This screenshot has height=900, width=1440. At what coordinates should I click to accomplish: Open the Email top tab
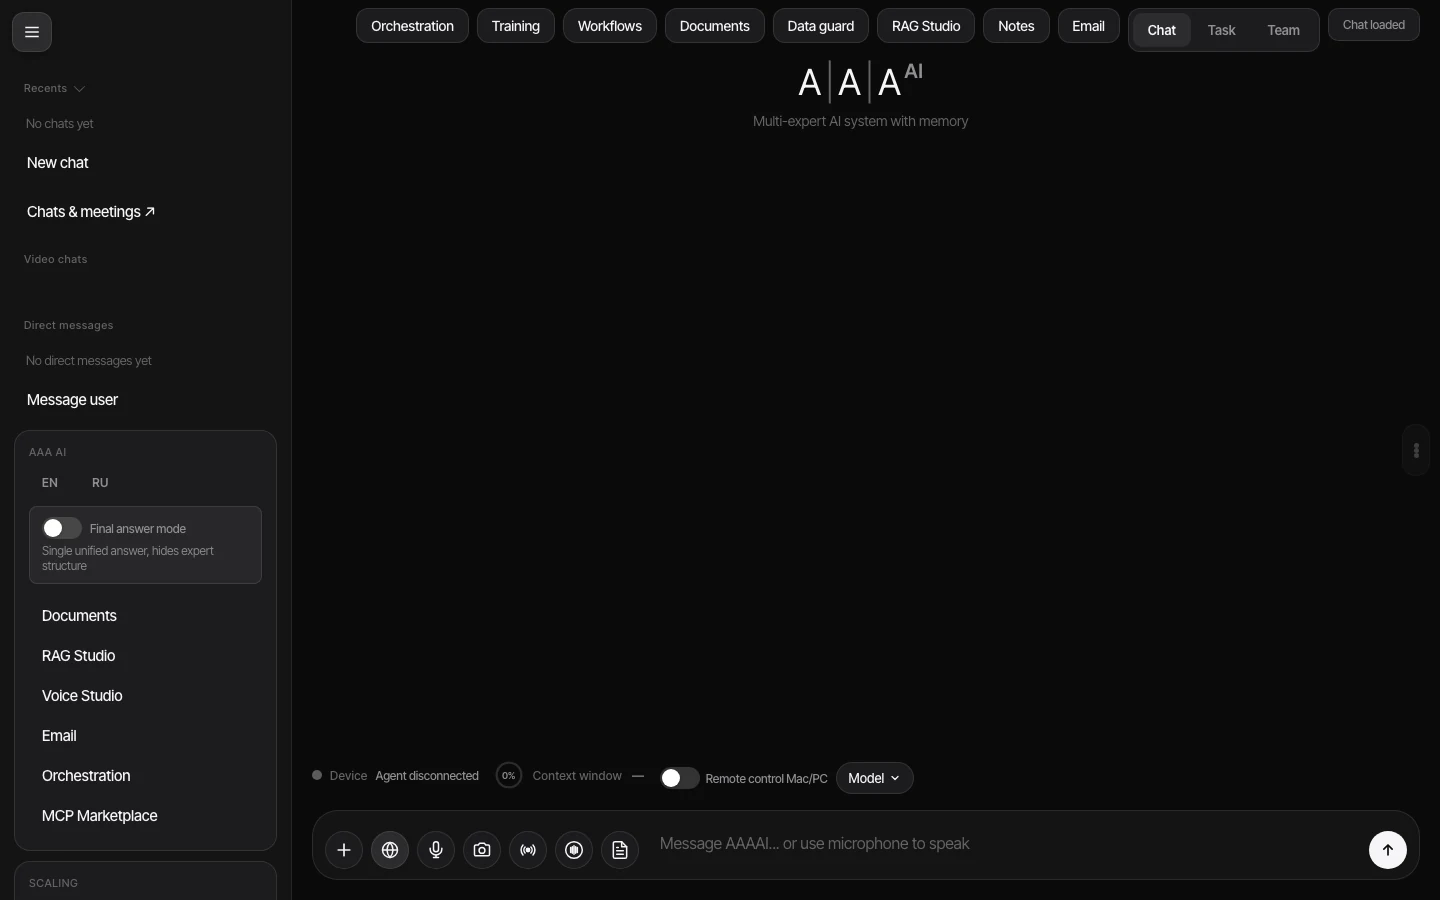1089,26
